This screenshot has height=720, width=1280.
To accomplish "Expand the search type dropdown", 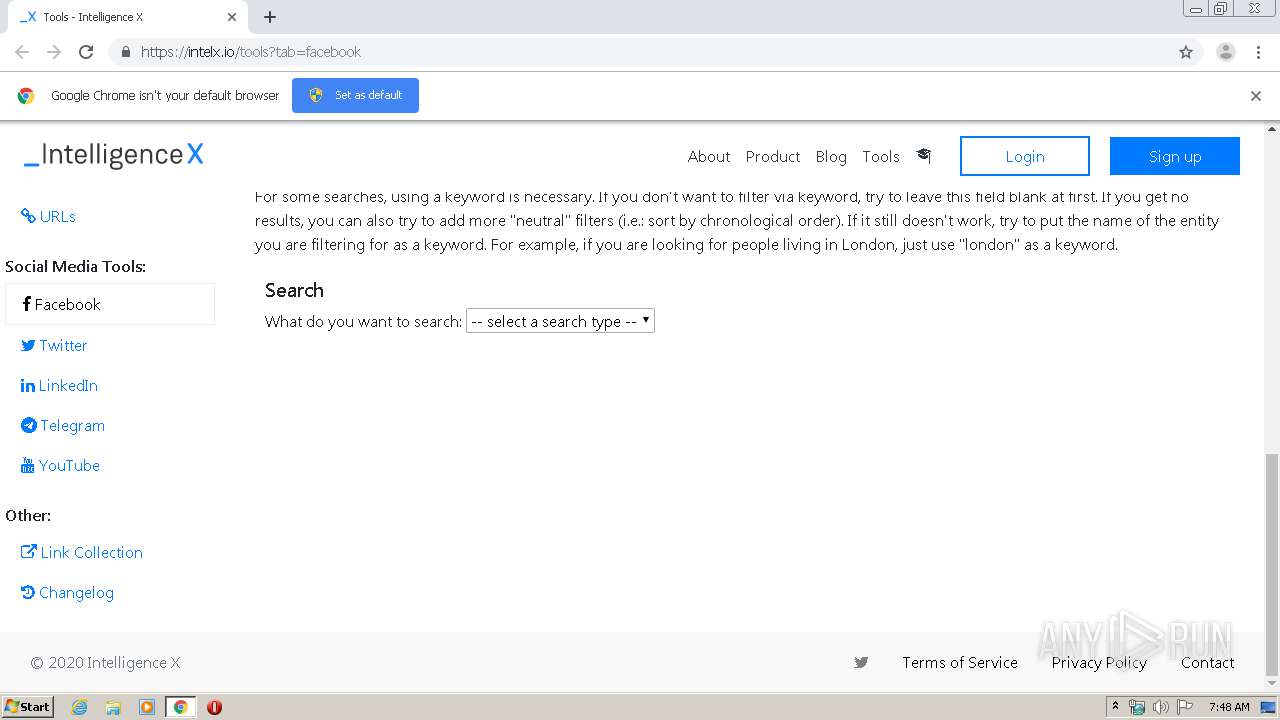I will (x=560, y=321).
